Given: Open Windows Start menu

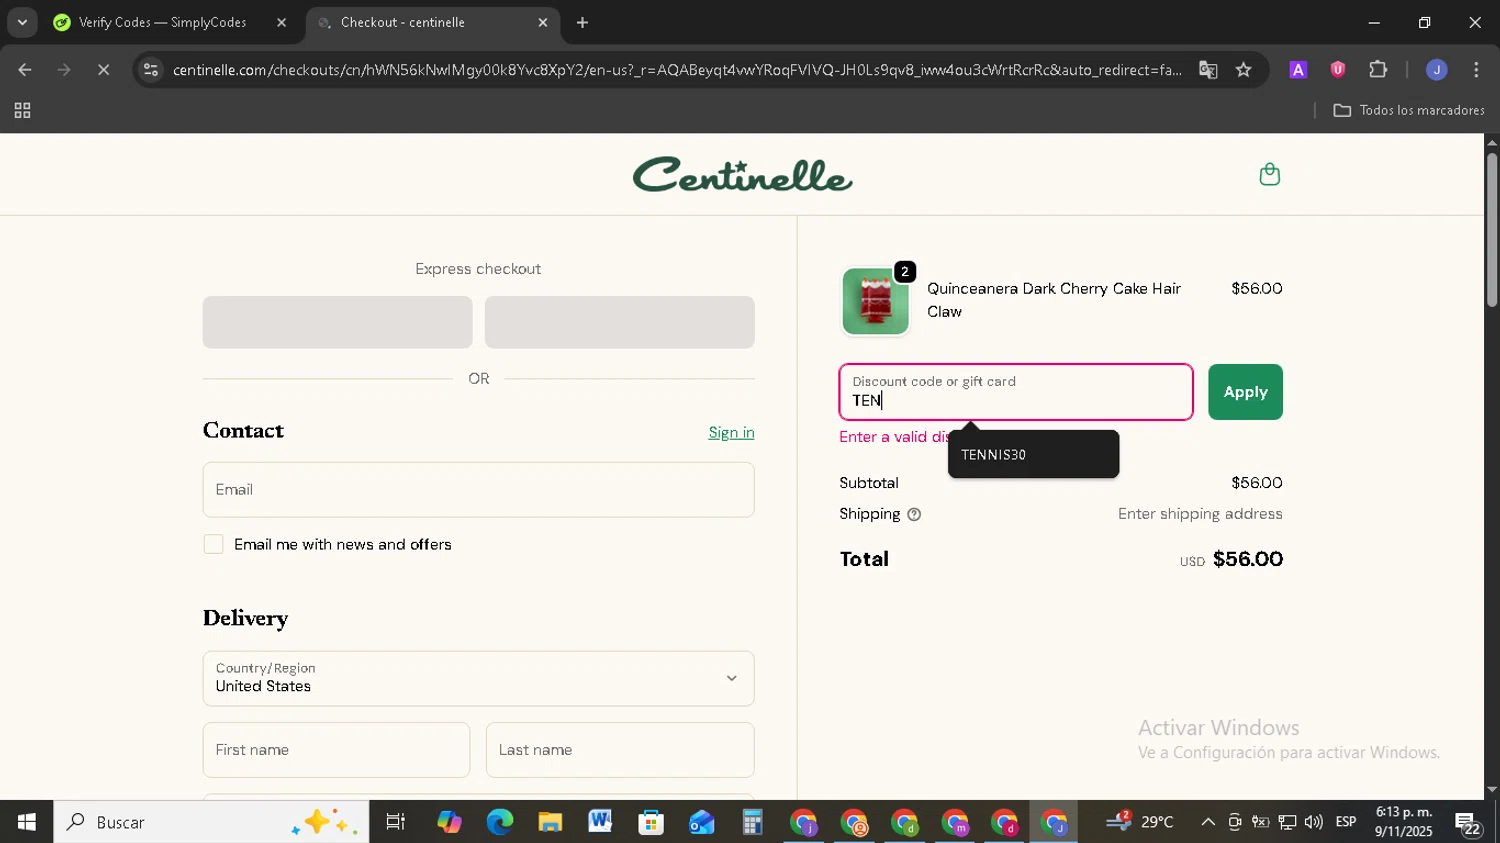Looking at the screenshot, I should point(26,822).
